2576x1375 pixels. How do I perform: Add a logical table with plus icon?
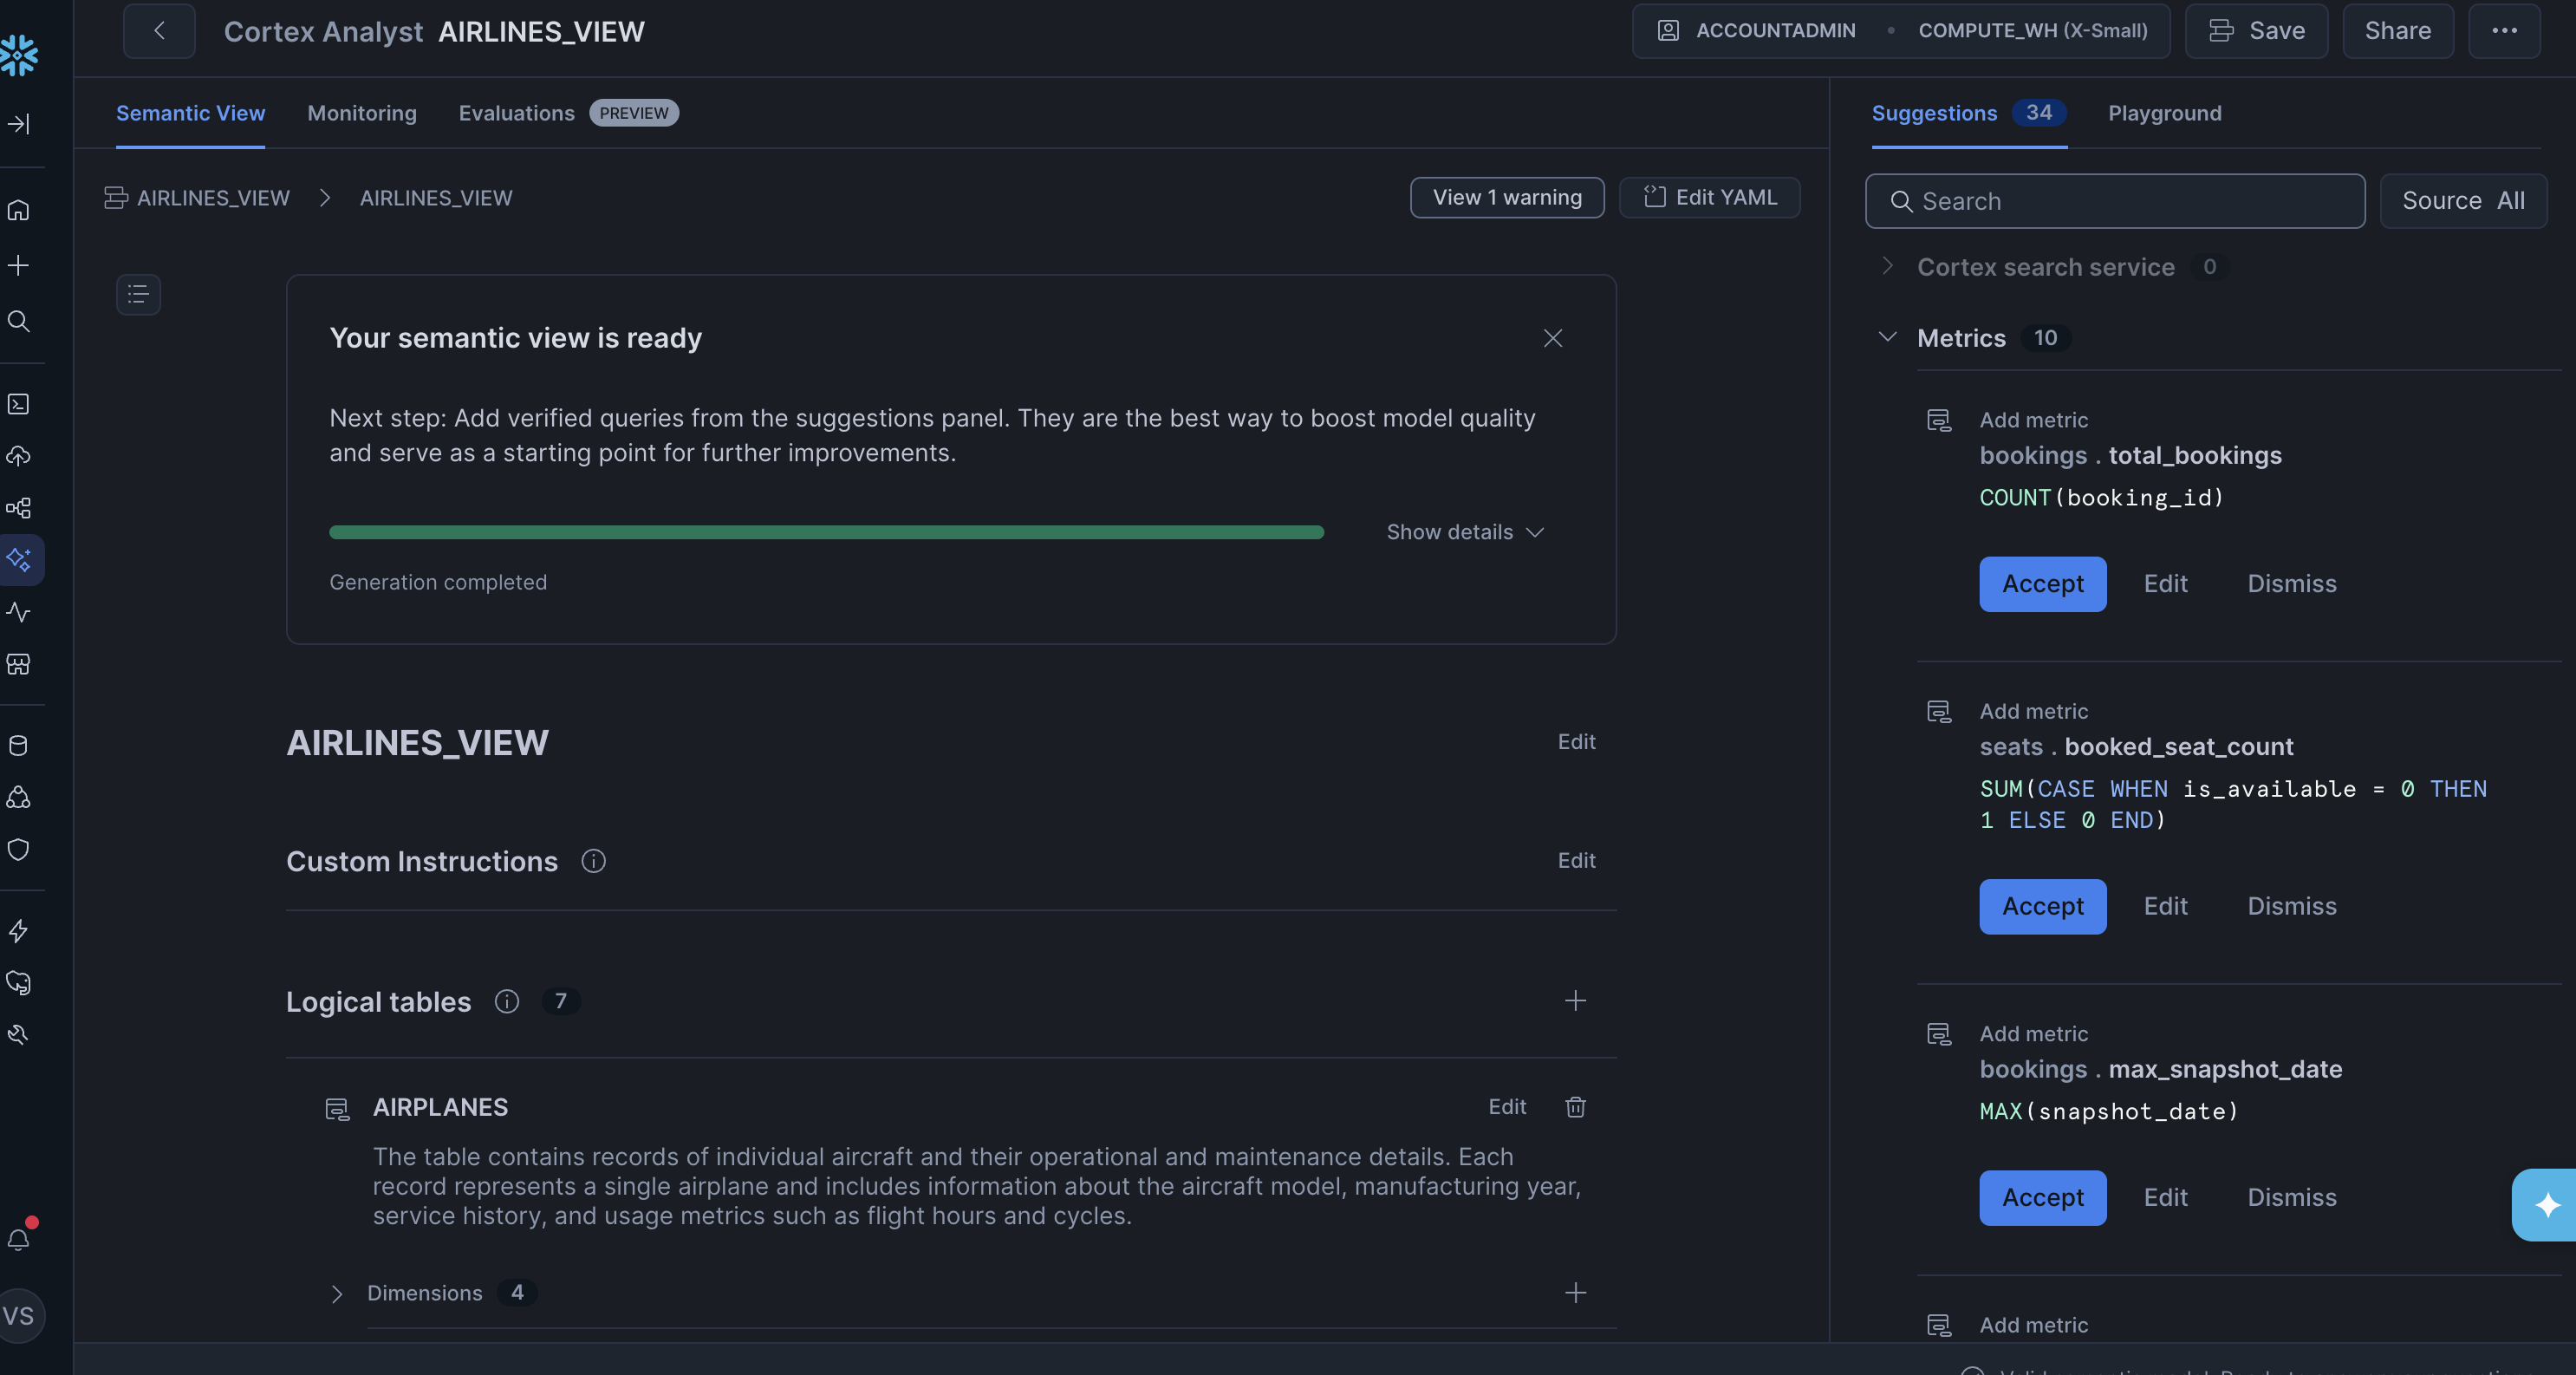click(1575, 1001)
